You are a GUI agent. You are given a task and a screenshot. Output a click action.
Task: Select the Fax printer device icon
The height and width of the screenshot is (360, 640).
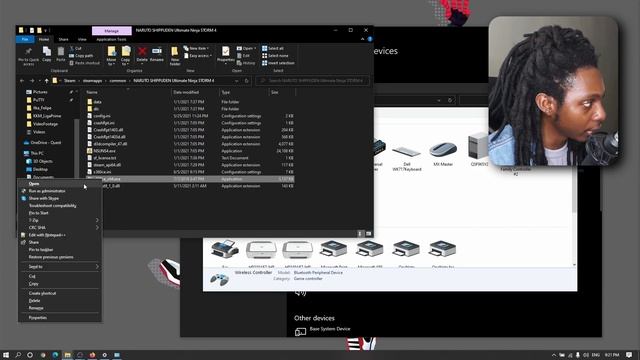pos(224,249)
